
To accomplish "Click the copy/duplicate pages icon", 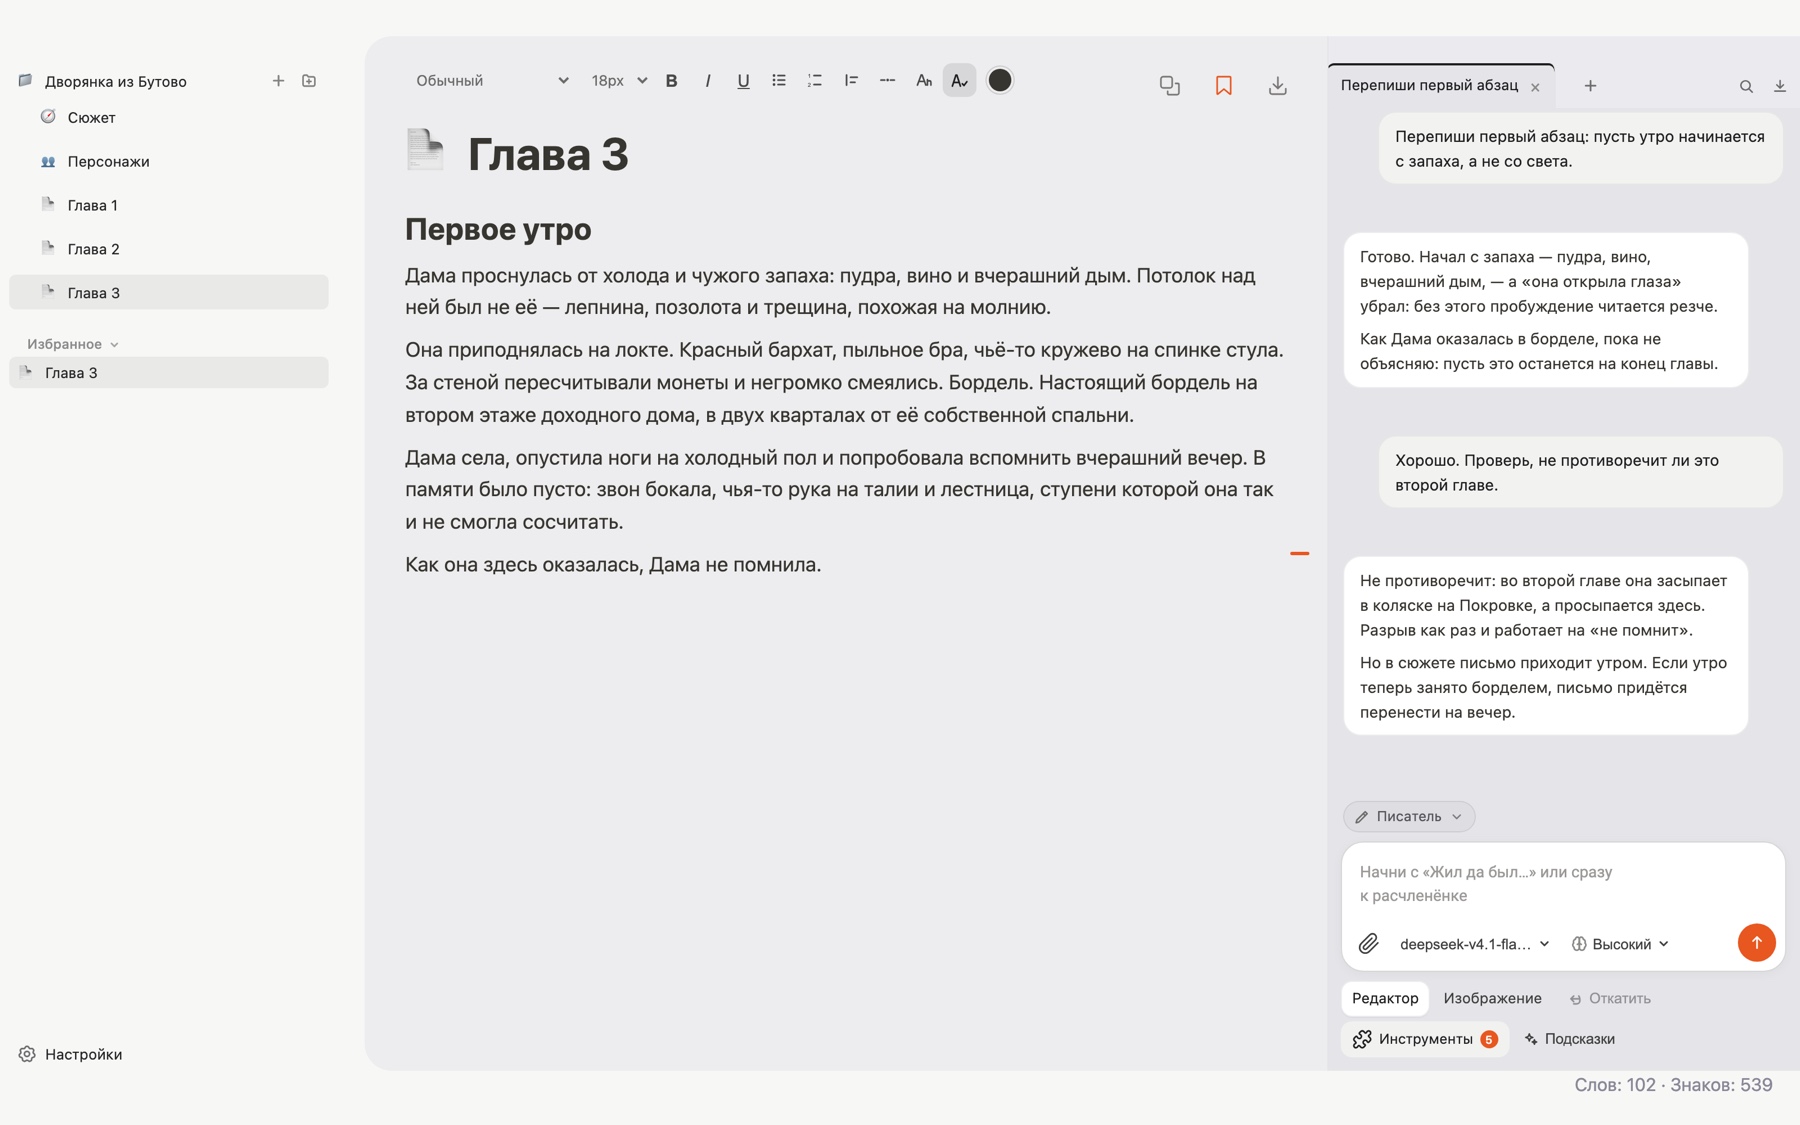I will [x=1170, y=86].
